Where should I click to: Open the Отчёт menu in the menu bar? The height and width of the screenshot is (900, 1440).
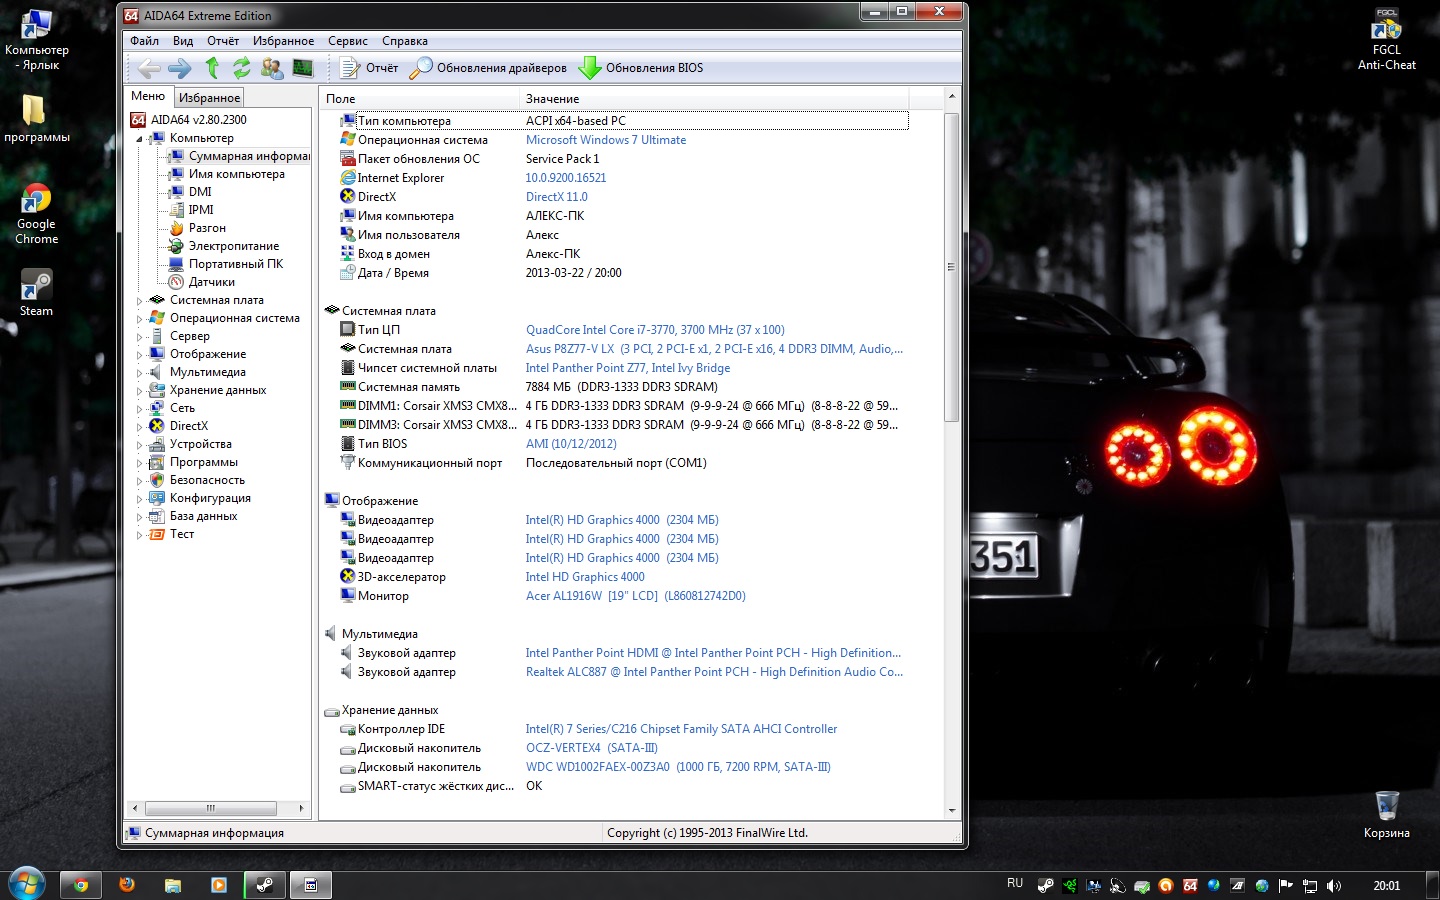coord(223,41)
